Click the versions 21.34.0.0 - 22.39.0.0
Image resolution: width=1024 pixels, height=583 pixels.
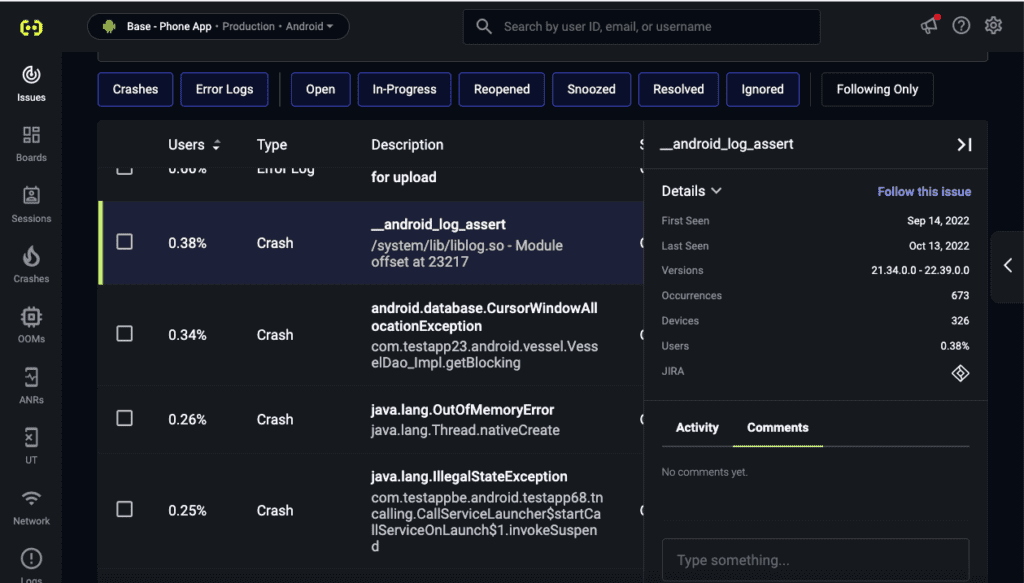[920, 270]
